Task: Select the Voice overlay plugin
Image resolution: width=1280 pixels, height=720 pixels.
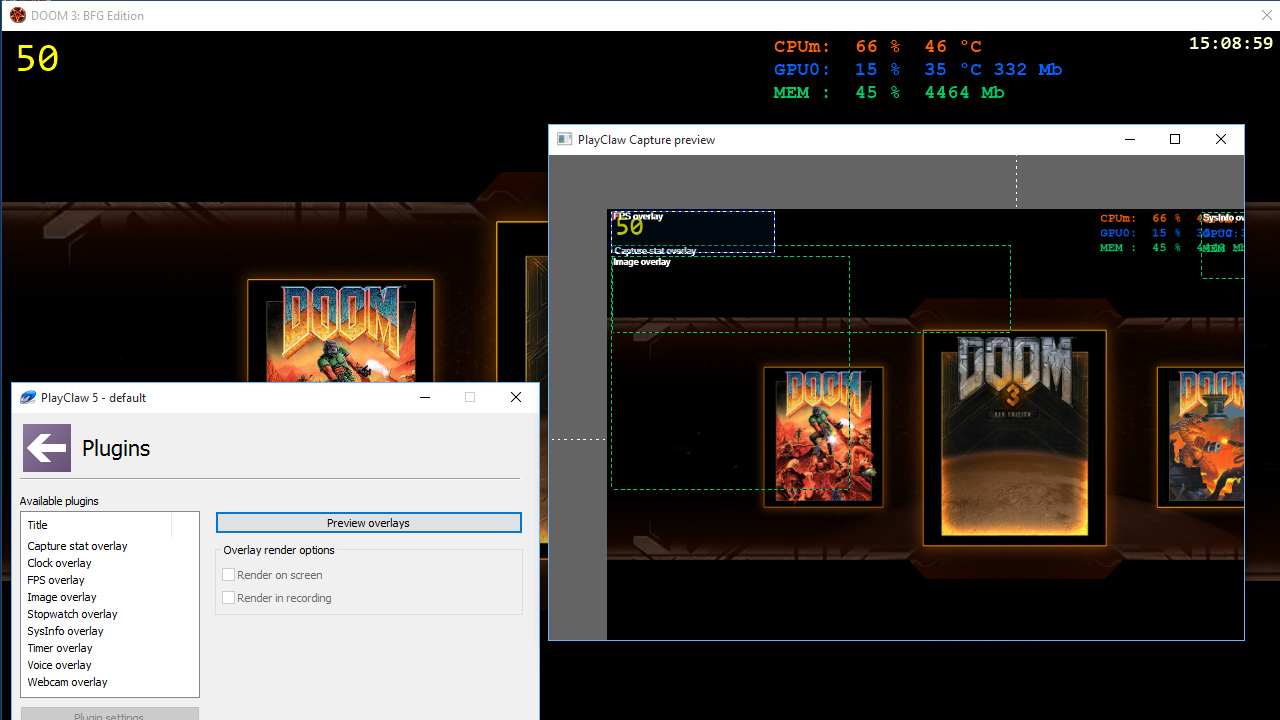Action: (59, 664)
